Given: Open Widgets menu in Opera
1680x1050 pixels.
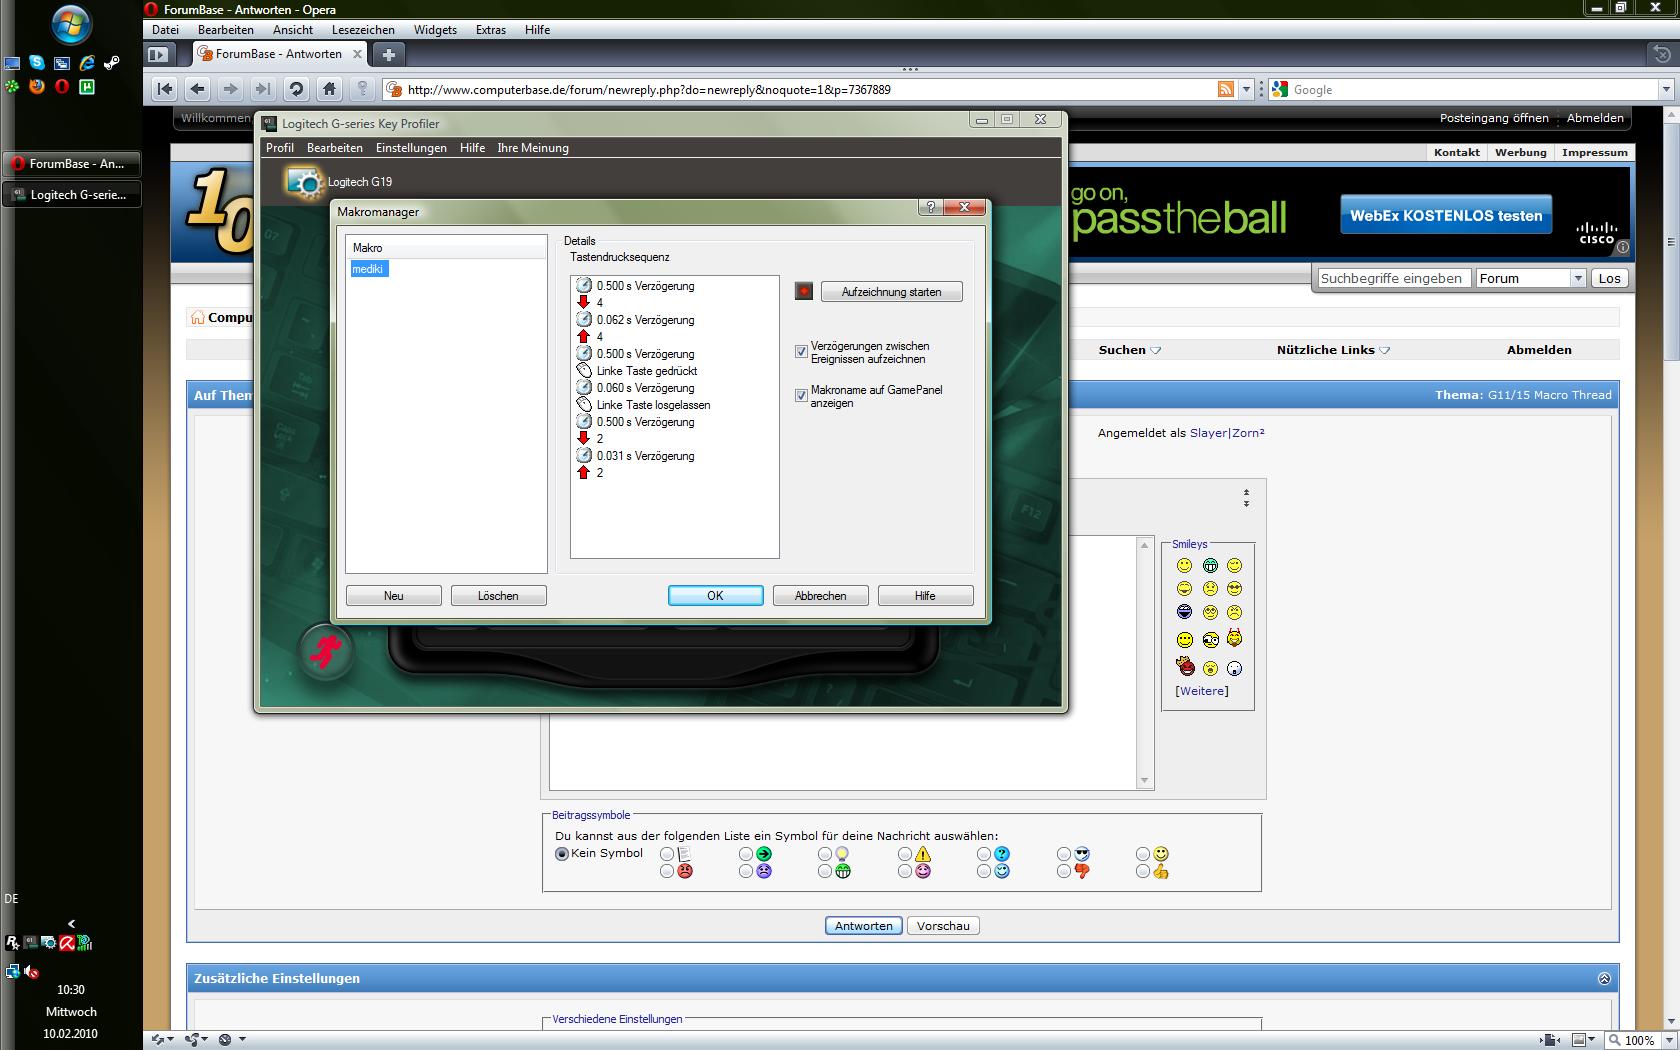Looking at the screenshot, I should click(x=435, y=30).
